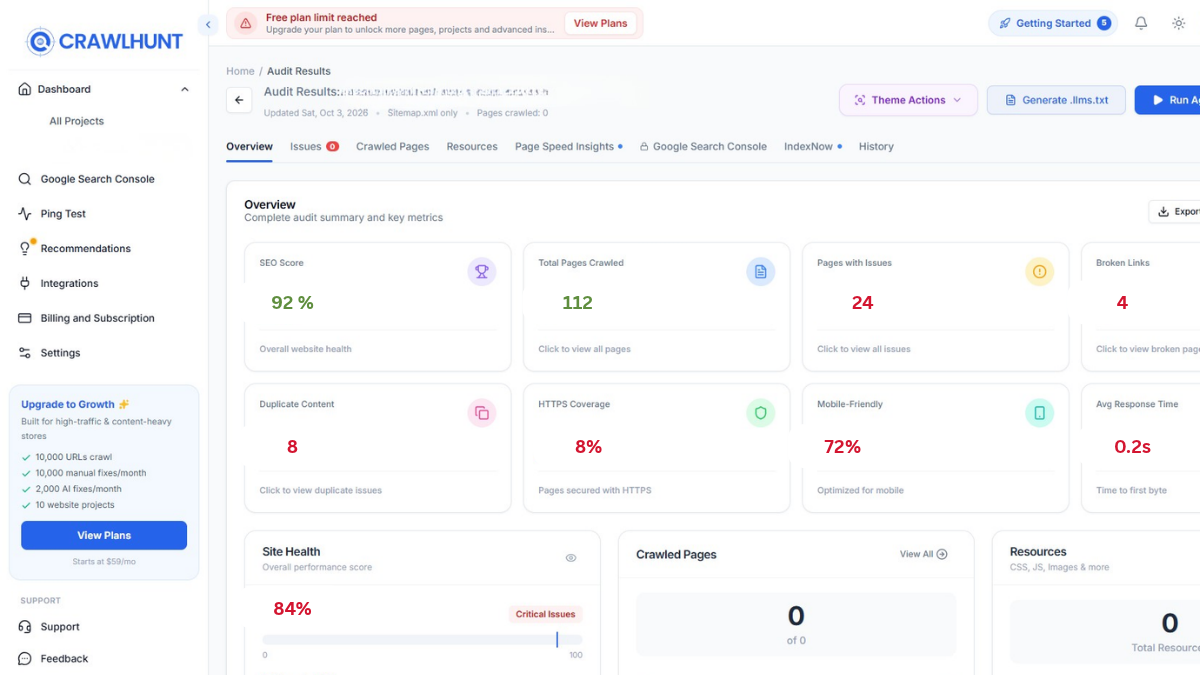The height and width of the screenshot is (675, 1200).
Task: Open the History tab
Action: click(876, 146)
